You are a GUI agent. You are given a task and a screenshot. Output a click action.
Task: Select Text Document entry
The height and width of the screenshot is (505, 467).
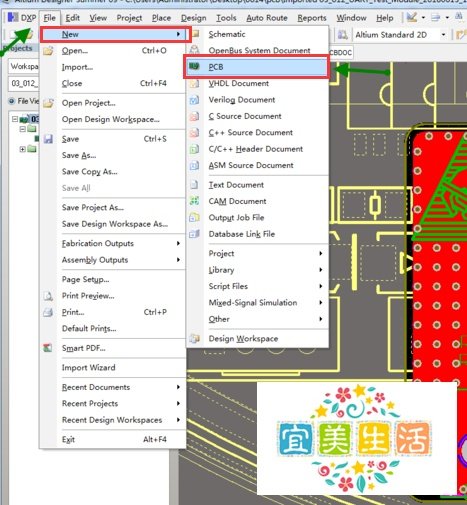[257, 185]
